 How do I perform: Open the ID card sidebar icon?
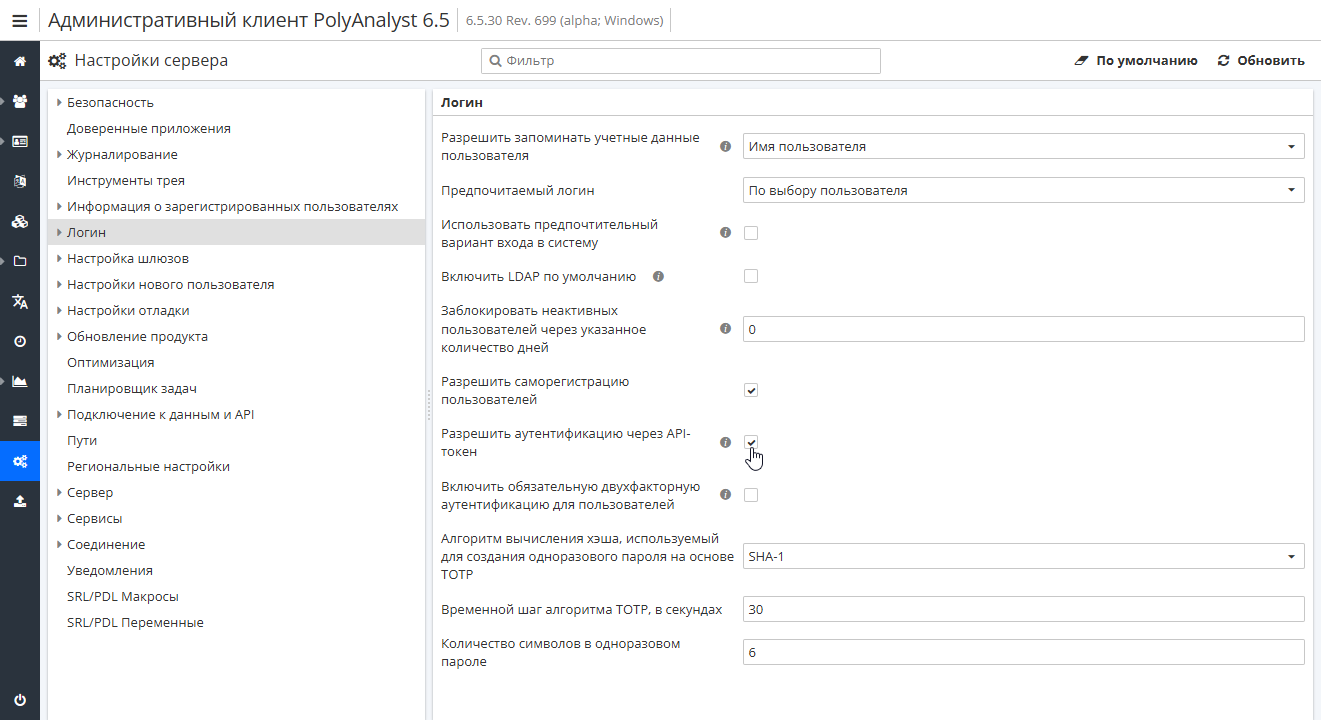pyautogui.click(x=20, y=141)
